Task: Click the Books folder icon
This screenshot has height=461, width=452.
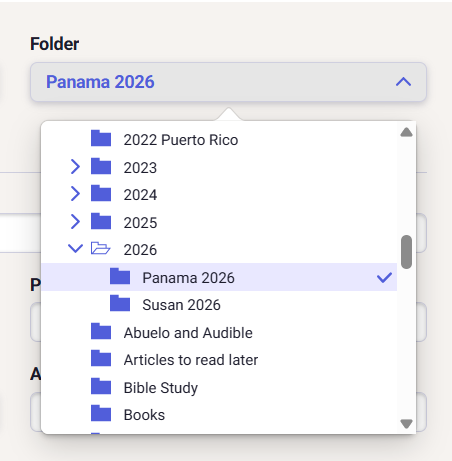Action: (101, 414)
